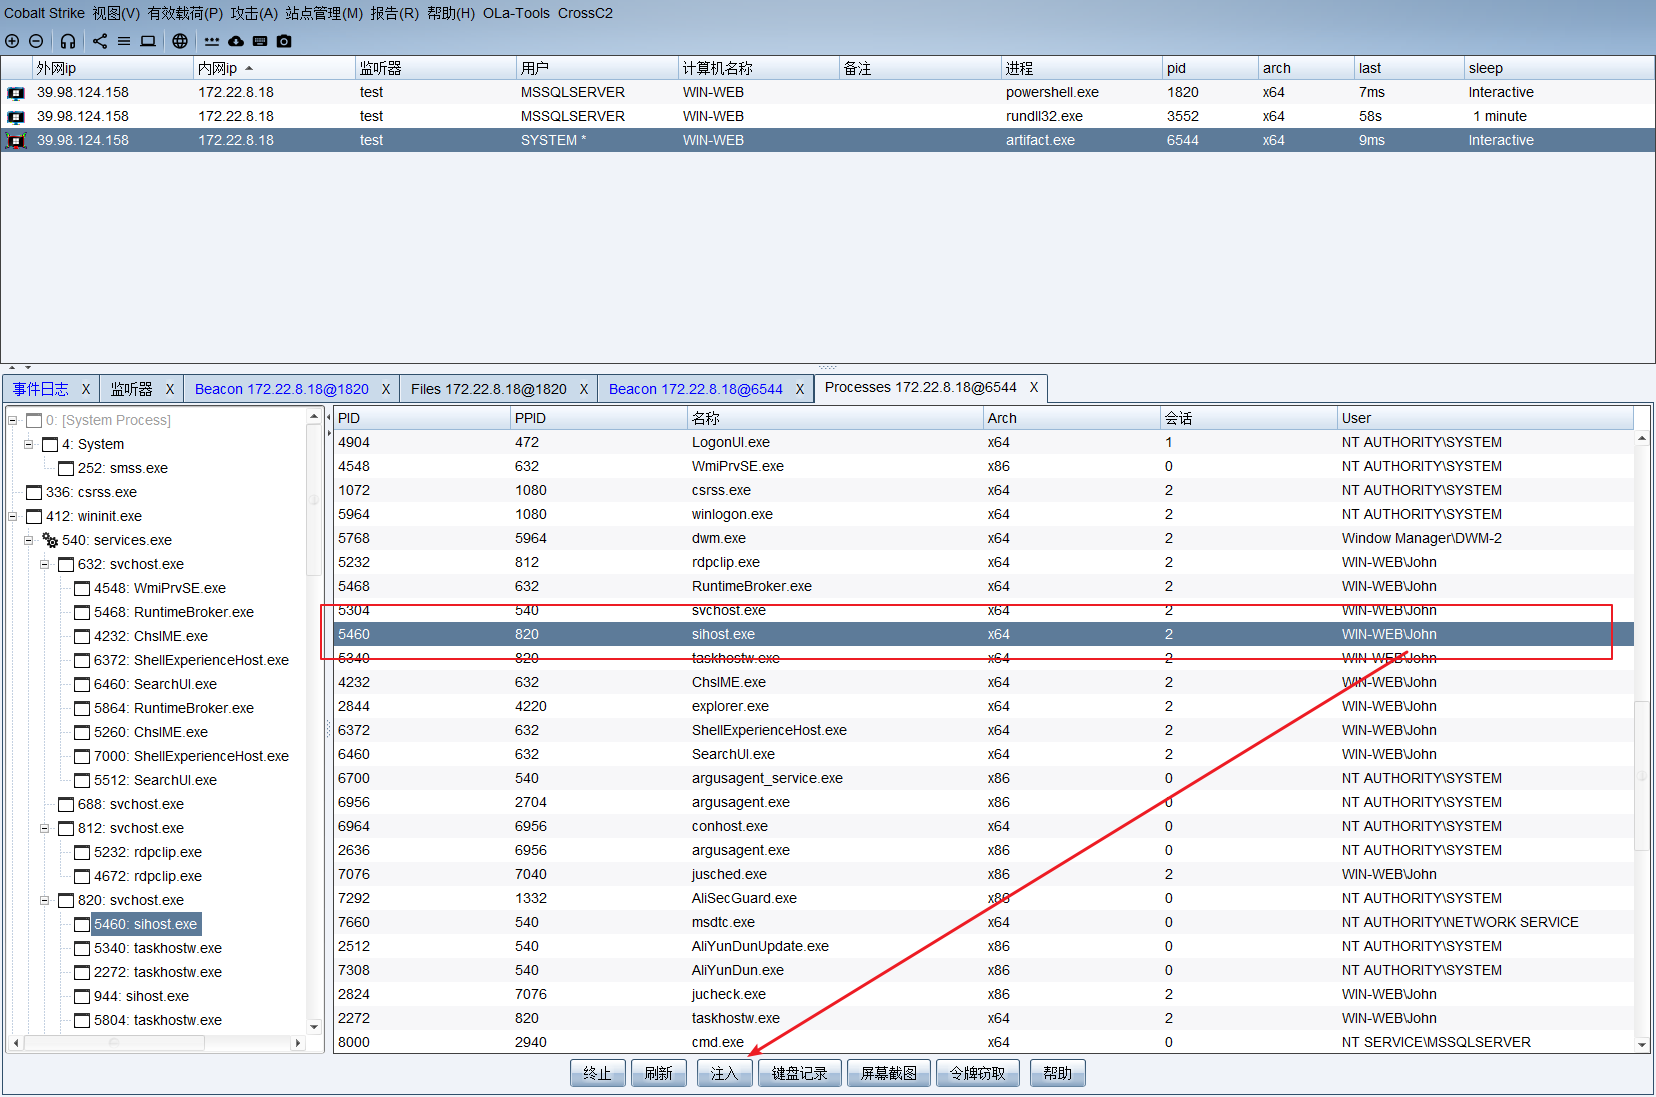This screenshot has width=1656, height=1097.
Task: Click the 注入 inject button
Action: coord(724,1073)
